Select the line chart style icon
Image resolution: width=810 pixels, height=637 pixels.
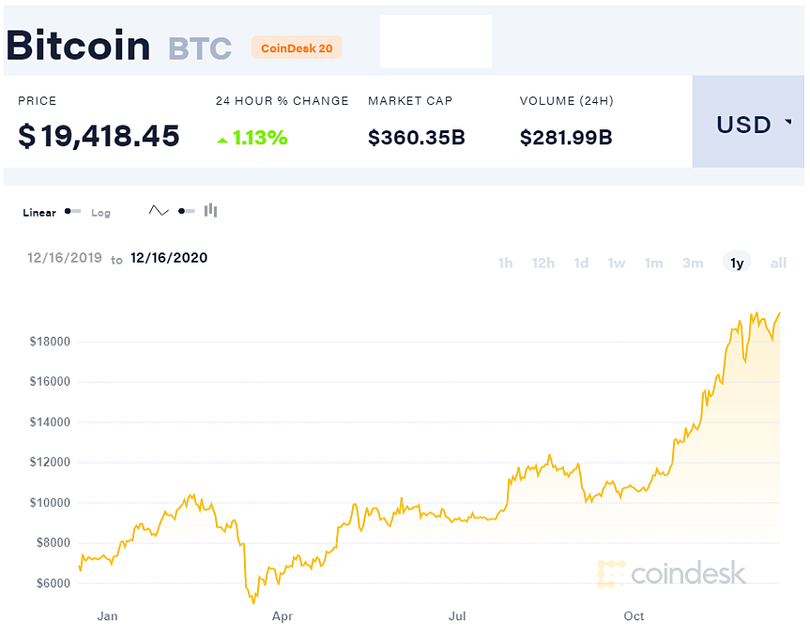[159, 210]
